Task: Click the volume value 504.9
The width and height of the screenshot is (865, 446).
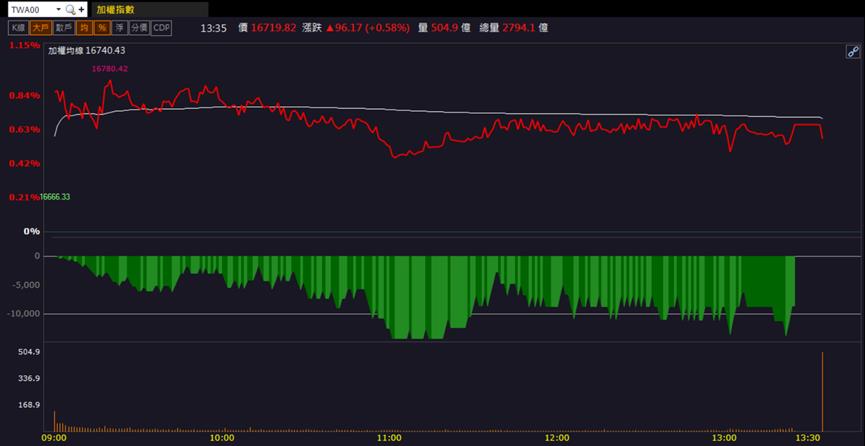Action: pyautogui.click(x=443, y=28)
